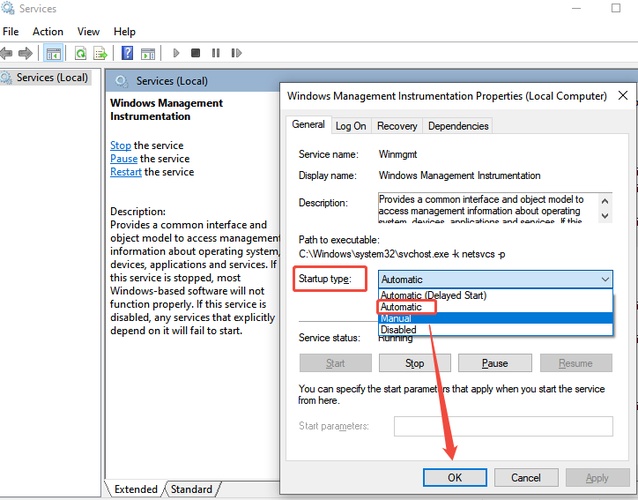Image resolution: width=638 pixels, height=500 pixels.
Task: Choose the Disabled startup option
Action: click(x=495, y=330)
